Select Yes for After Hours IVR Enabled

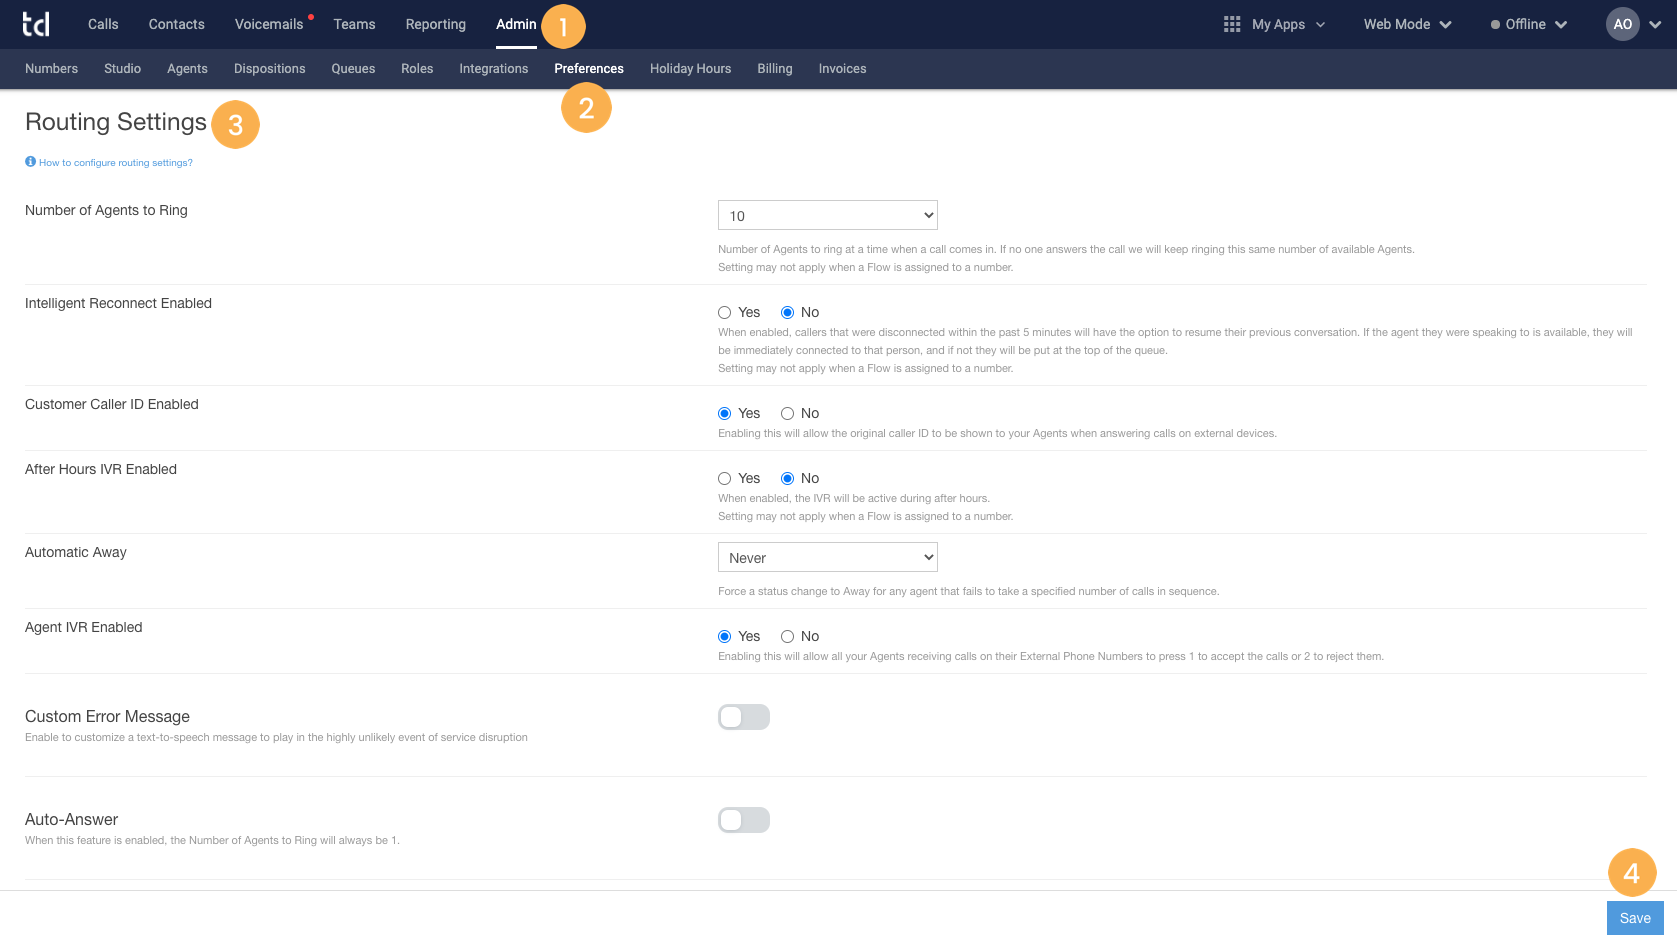[x=725, y=479]
